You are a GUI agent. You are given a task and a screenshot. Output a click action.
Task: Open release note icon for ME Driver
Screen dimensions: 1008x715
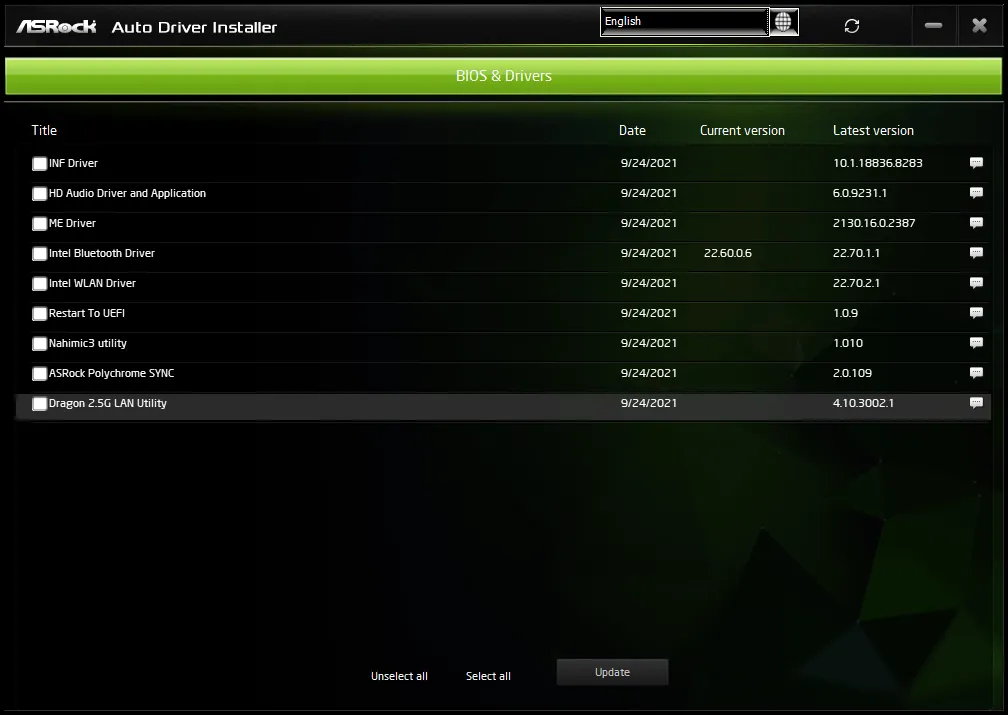pyautogui.click(x=976, y=223)
